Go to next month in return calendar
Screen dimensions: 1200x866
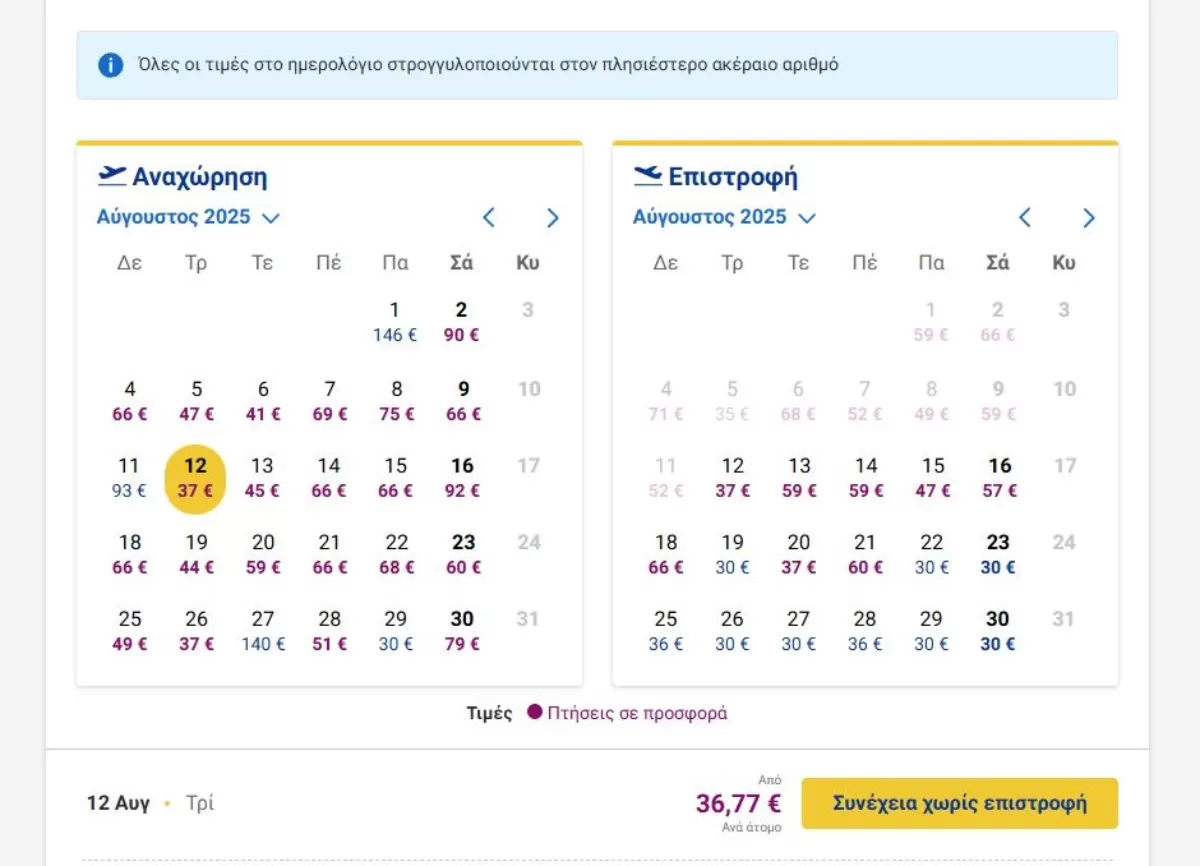coord(1089,217)
